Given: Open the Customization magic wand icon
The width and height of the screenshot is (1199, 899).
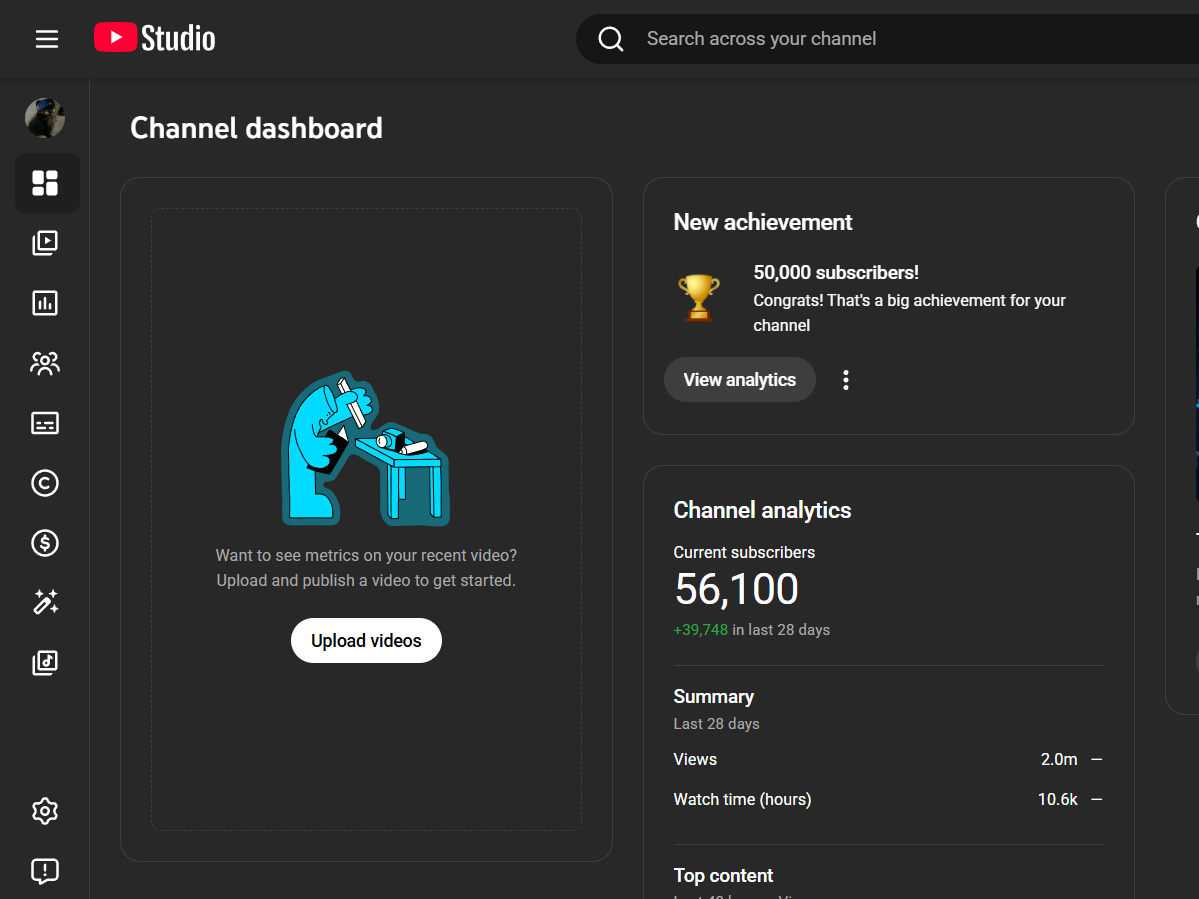Looking at the screenshot, I should pyautogui.click(x=45, y=602).
